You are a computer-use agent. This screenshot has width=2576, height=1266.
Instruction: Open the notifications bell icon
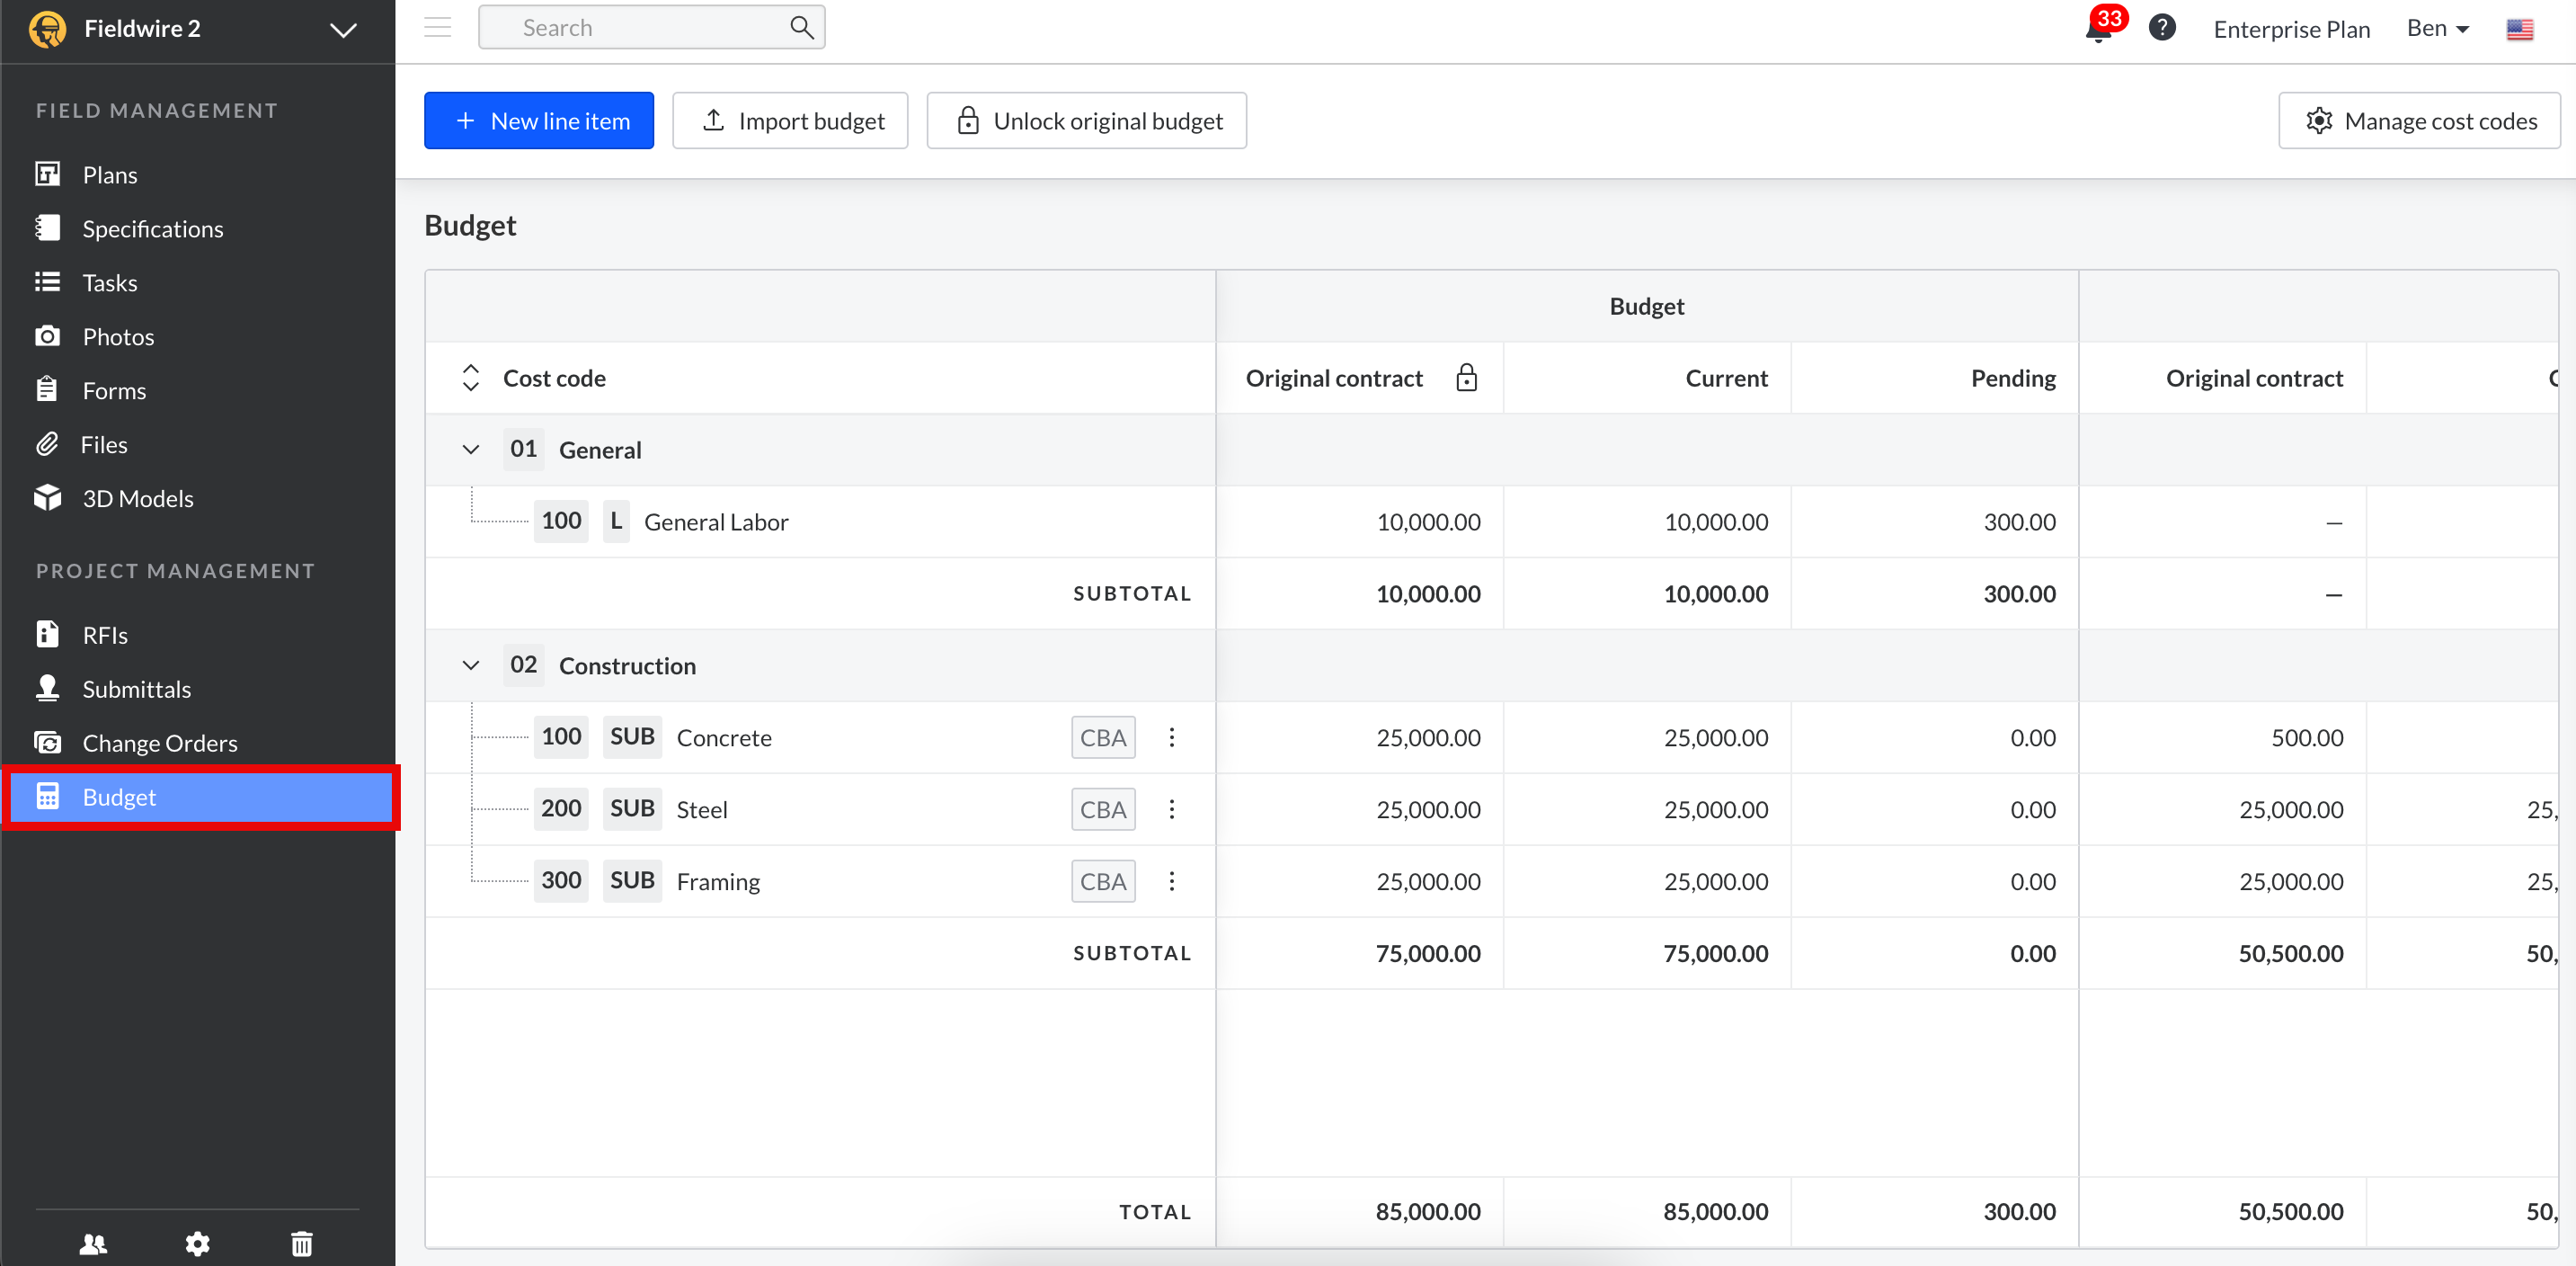[2100, 30]
